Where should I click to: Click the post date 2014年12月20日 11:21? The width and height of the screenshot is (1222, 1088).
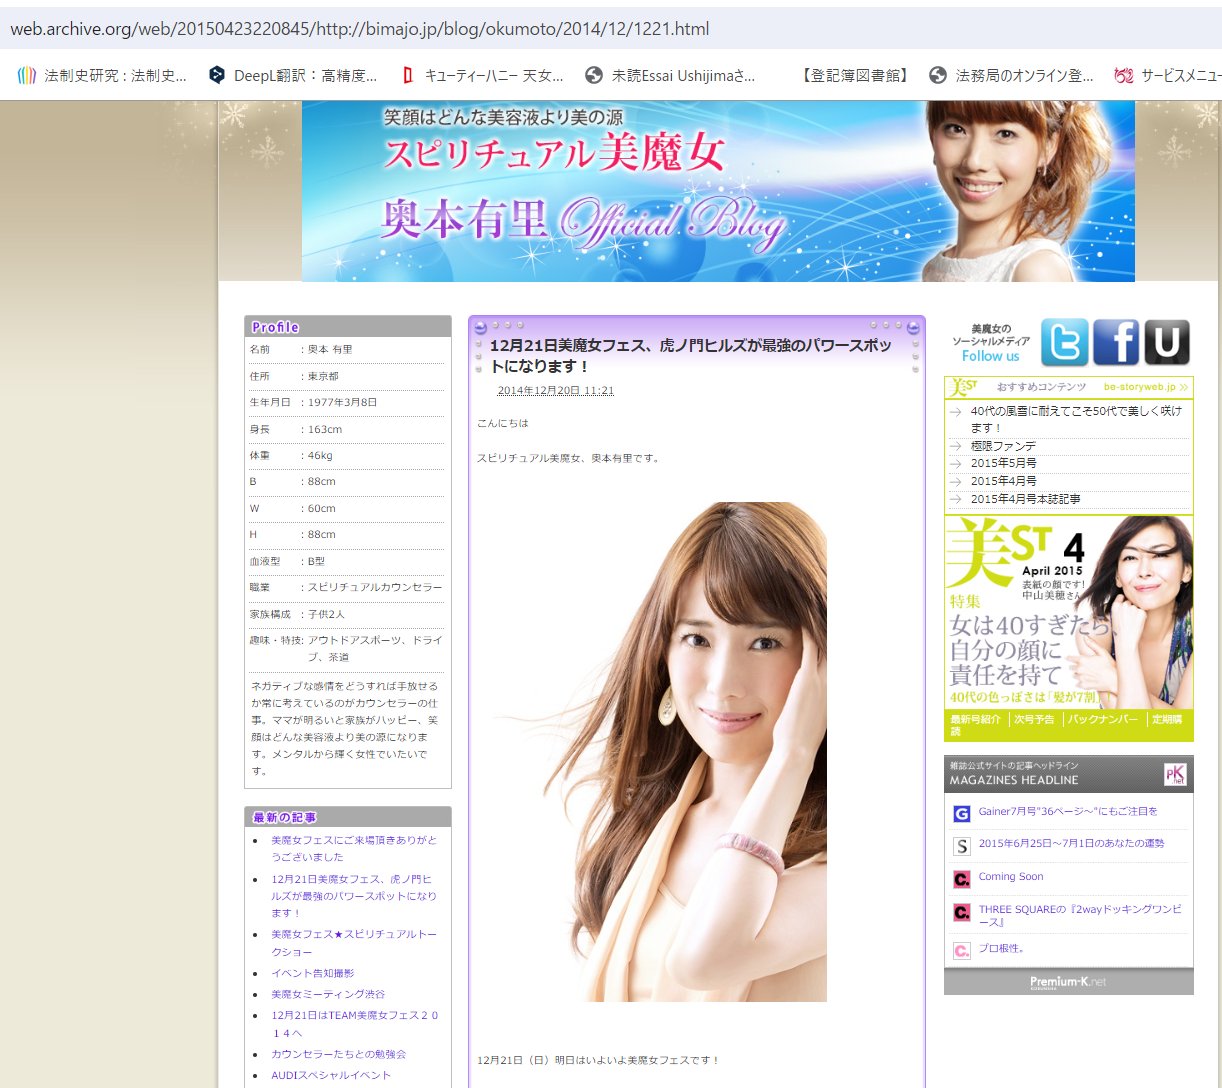(x=556, y=391)
